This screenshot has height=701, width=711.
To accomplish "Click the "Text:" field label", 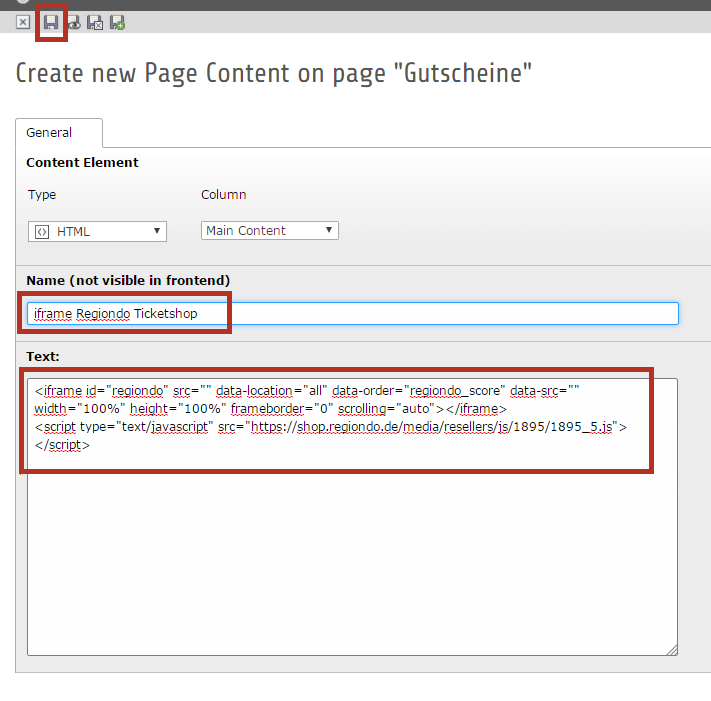I will click(43, 356).
